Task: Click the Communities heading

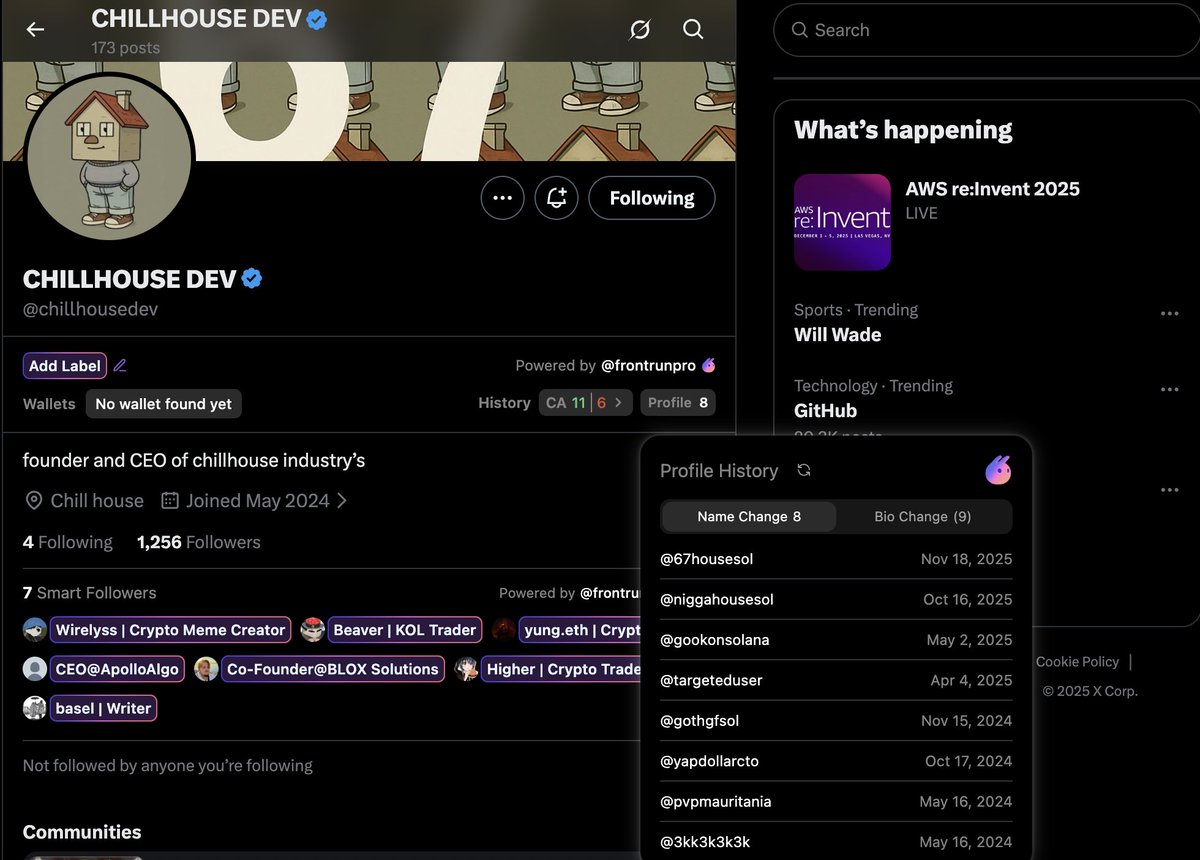Action: [x=82, y=832]
